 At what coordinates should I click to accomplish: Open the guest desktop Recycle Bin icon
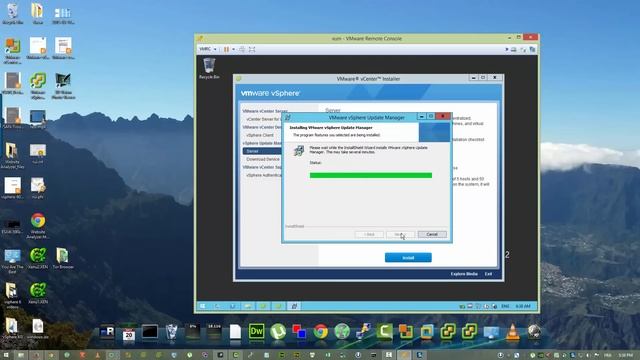click(209, 68)
